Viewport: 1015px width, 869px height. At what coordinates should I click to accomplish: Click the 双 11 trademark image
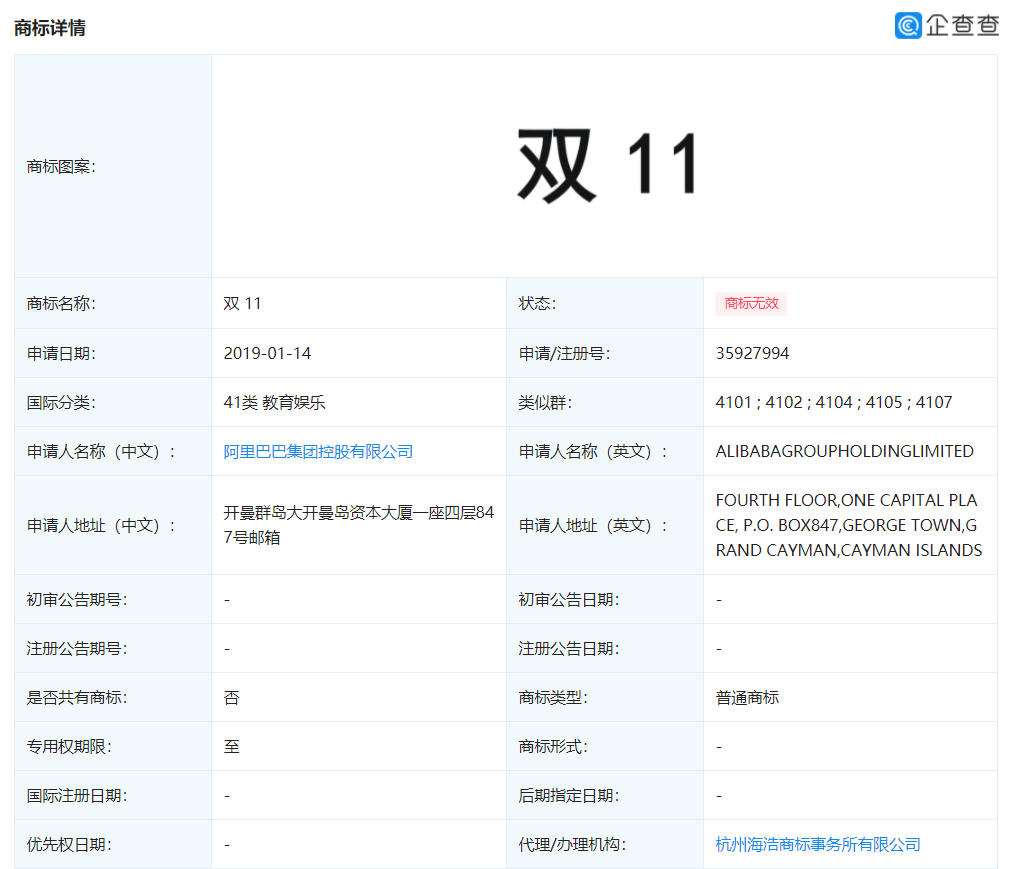click(x=606, y=165)
